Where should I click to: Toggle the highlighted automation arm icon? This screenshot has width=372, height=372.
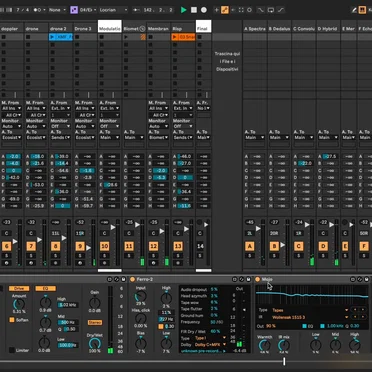pos(225,10)
